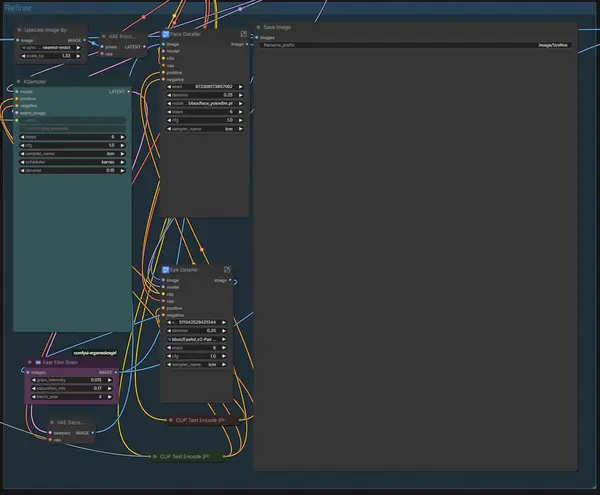Image resolution: width=600 pixels, height=495 pixels.
Task: Open the upscale method nearest-exact combo
Action: pos(51,47)
